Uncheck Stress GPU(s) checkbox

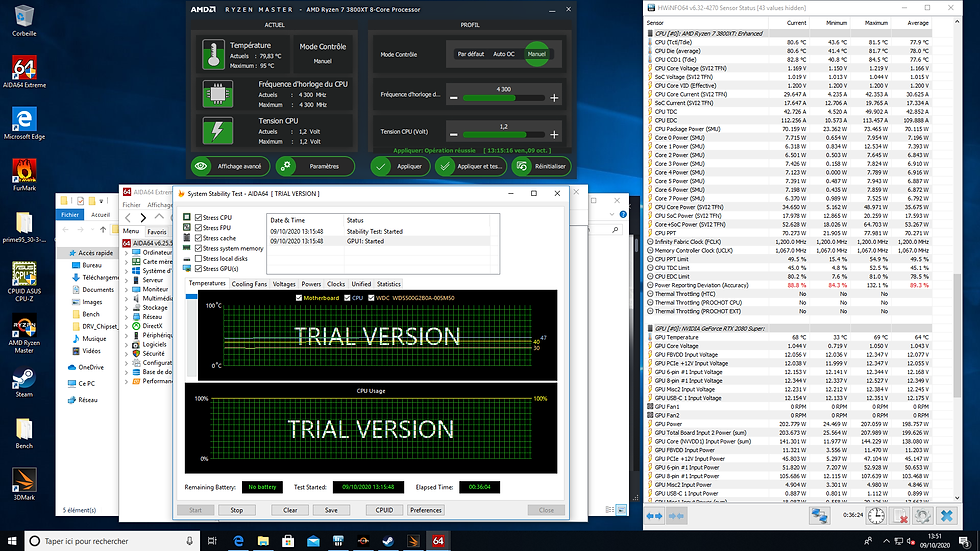point(198,269)
